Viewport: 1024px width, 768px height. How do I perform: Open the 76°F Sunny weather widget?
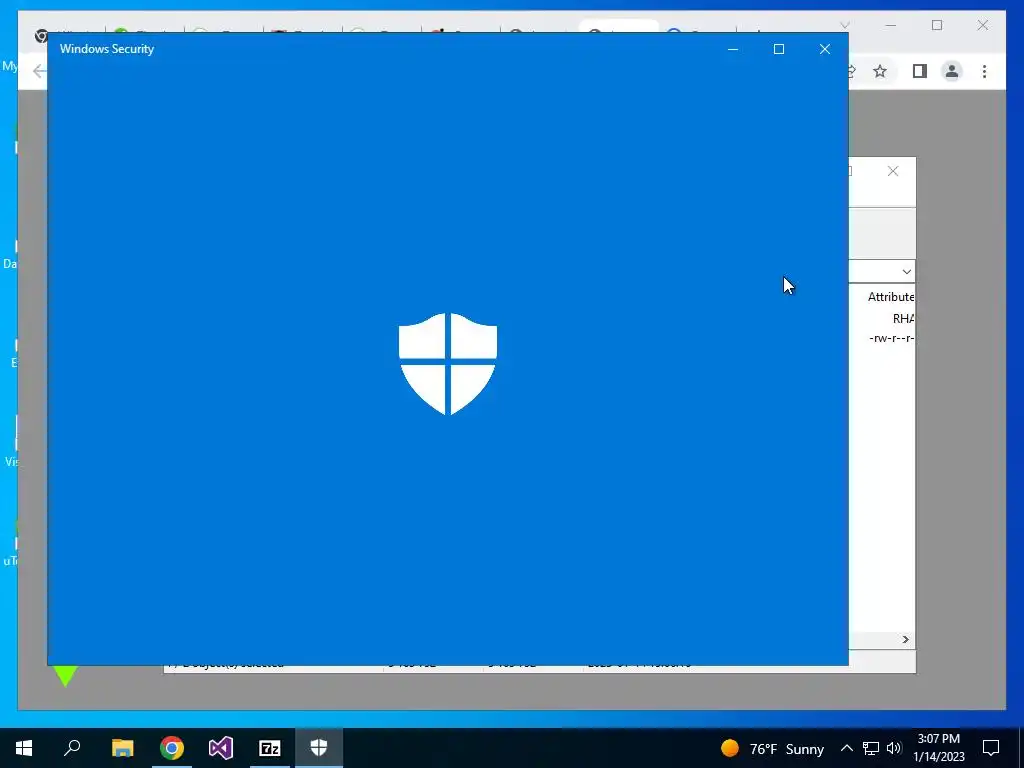point(773,748)
